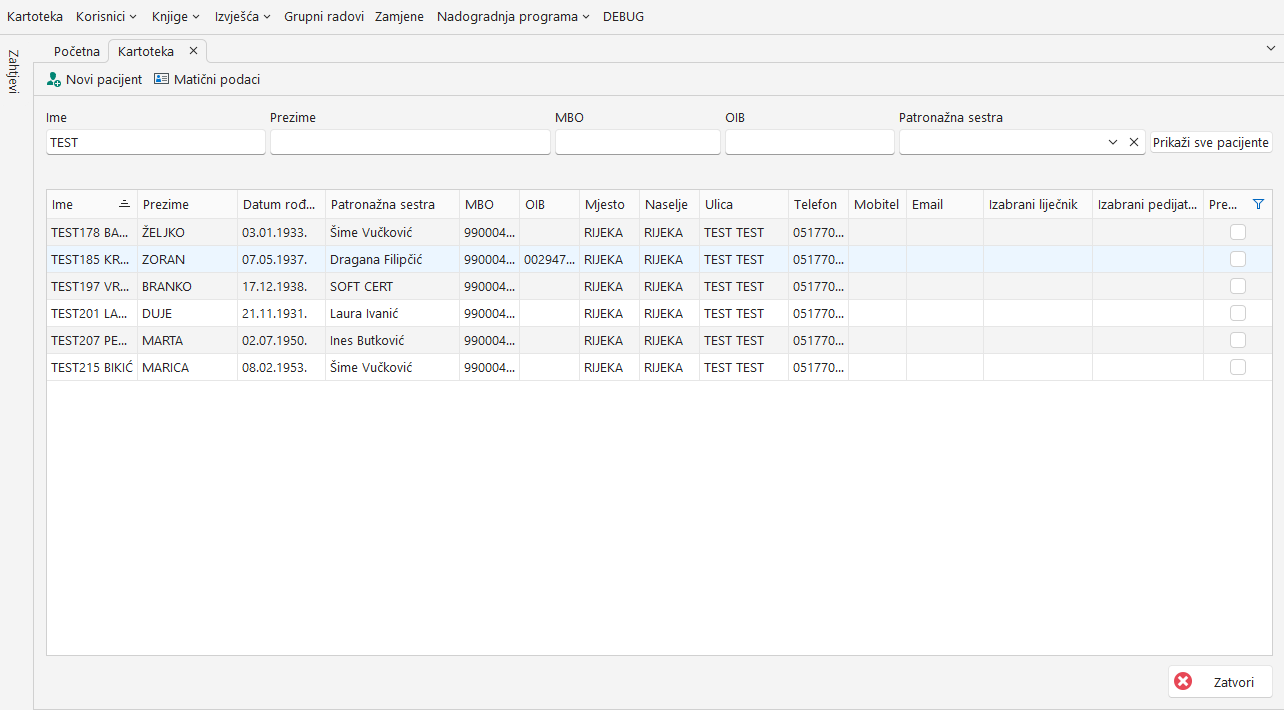The image size is (1284, 710).
Task: Click Prikaži sve pacijente button
Action: point(1211,143)
